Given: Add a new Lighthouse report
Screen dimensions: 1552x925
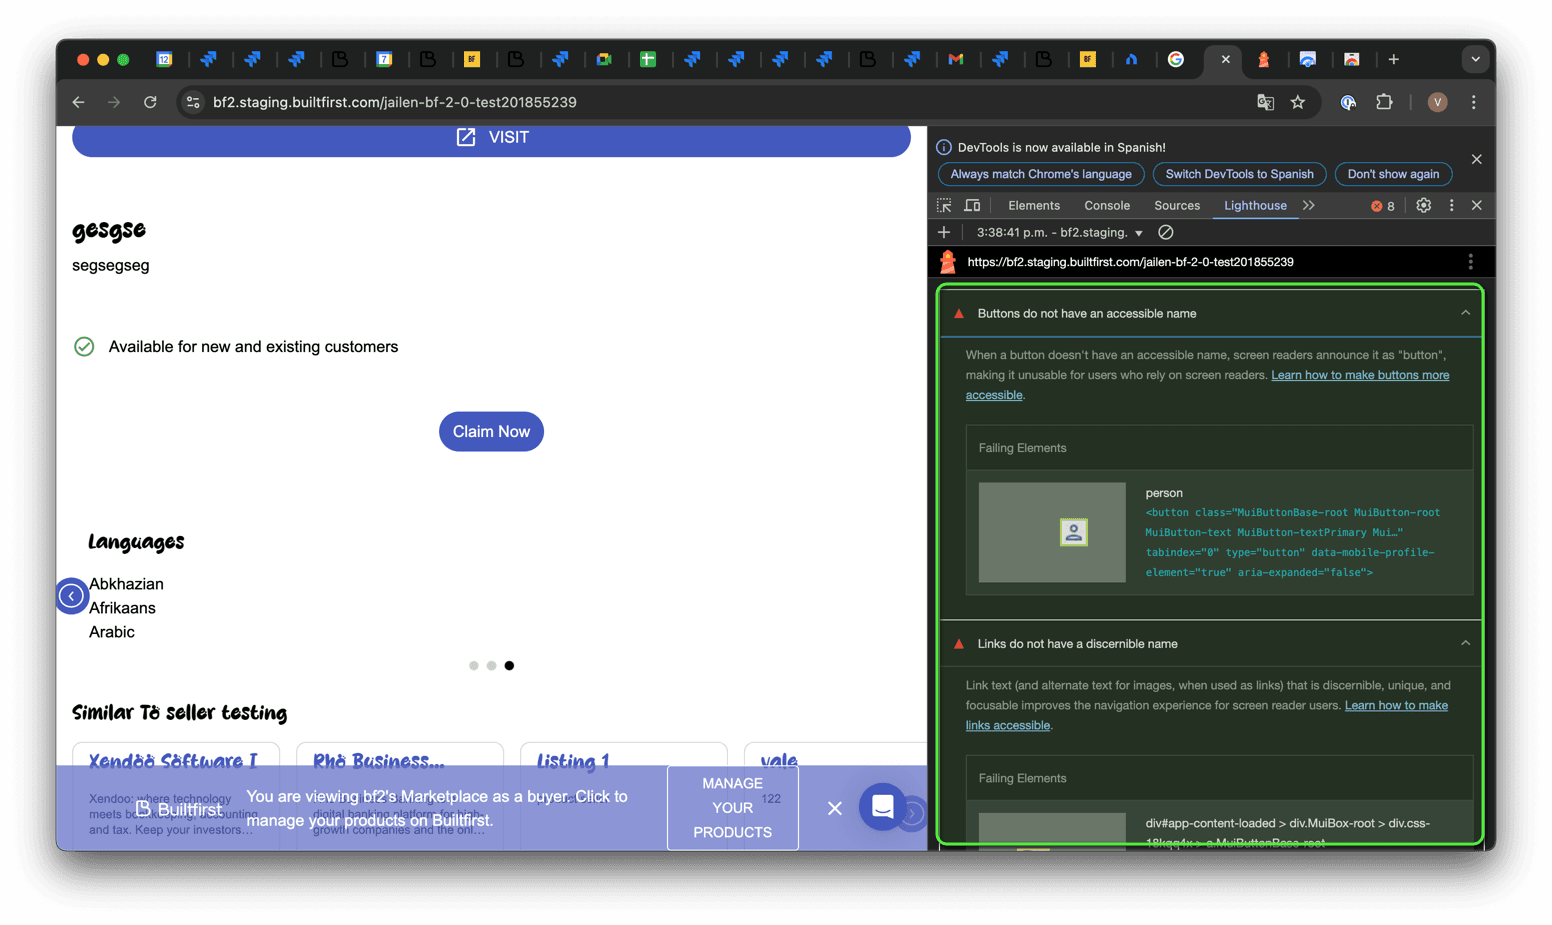Looking at the screenshot, I should point(944,232).
